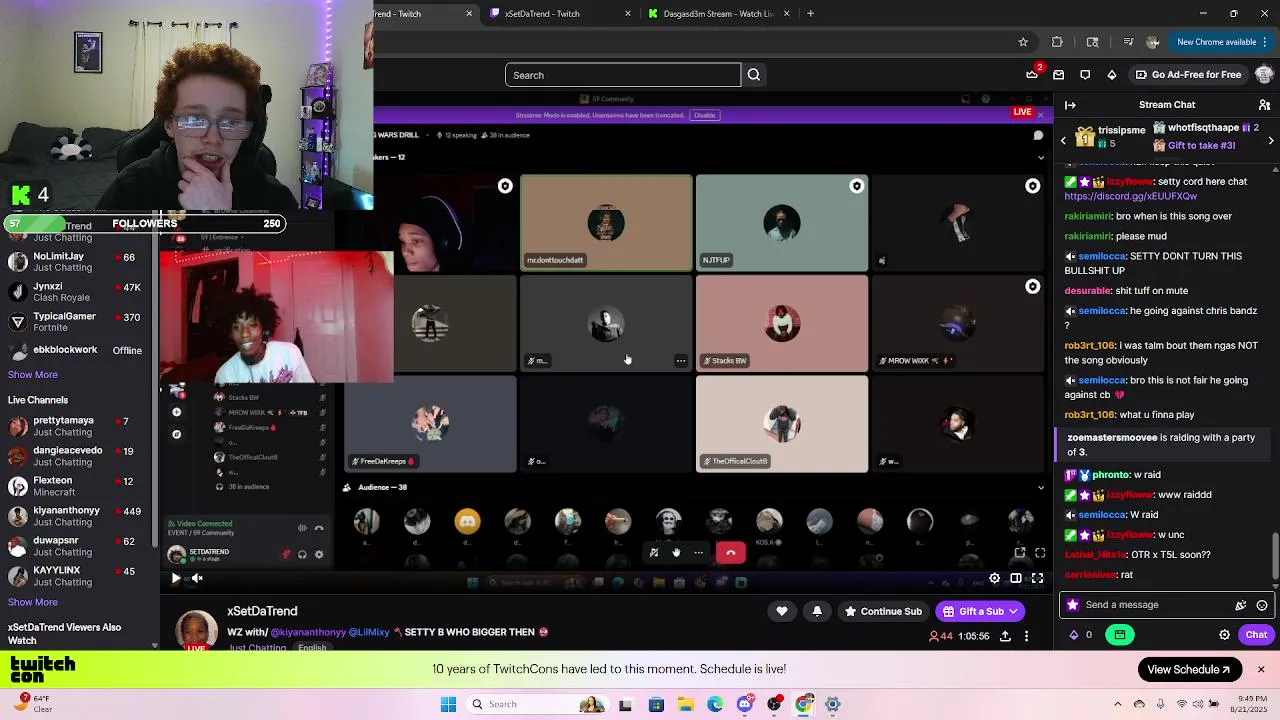Open kiyananthonyy live channel
1280x720 pixels.
click(77, 516)
